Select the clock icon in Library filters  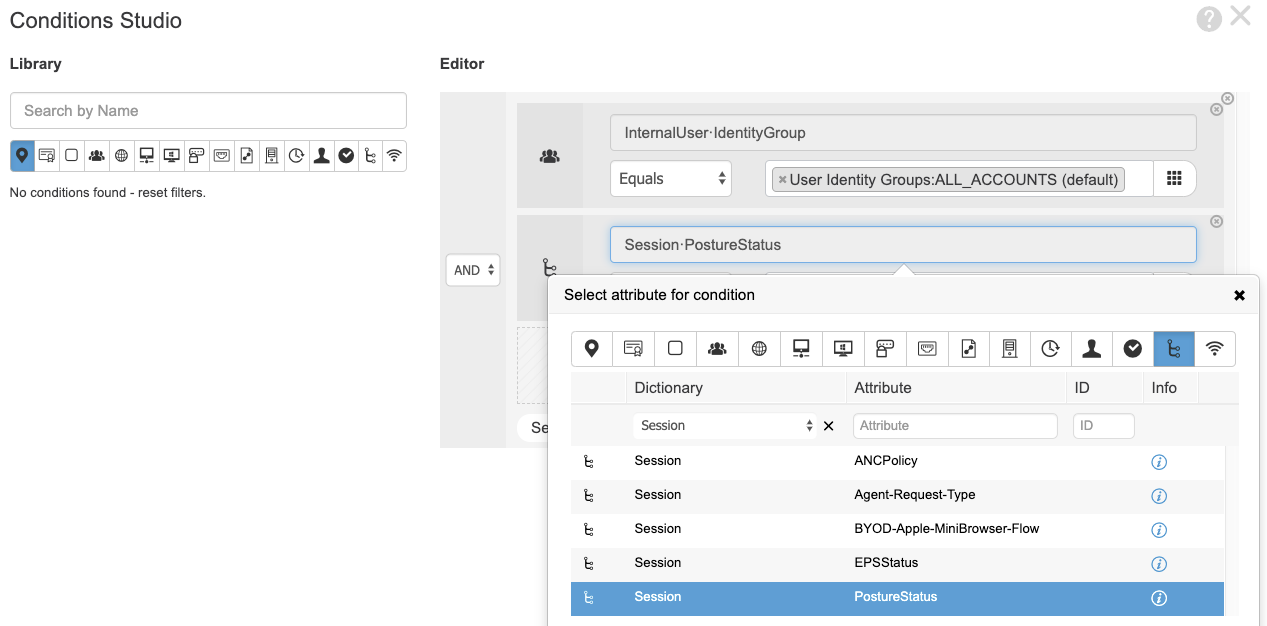pyautogui.click(x=296, y=155)
